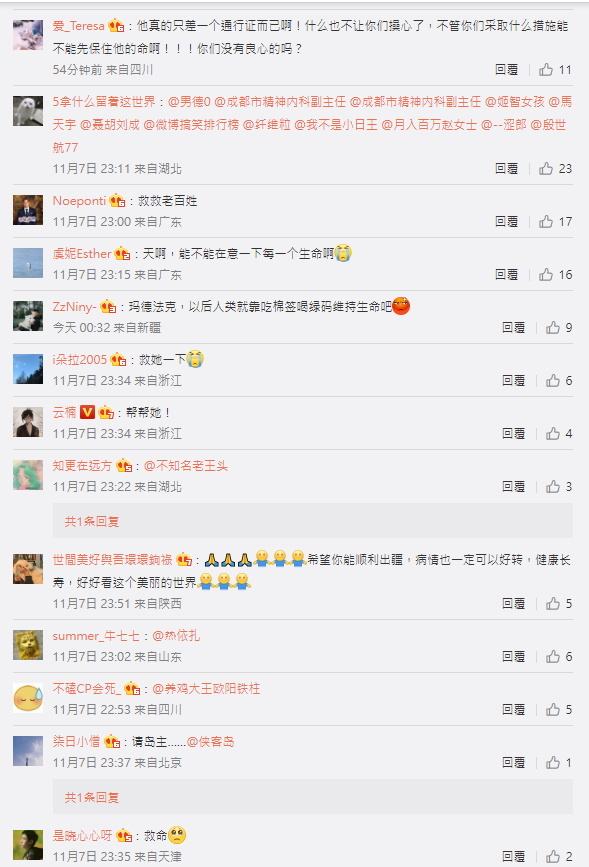Open 爱_Teresa's avatar thumbnail

(x=28, y=35)
